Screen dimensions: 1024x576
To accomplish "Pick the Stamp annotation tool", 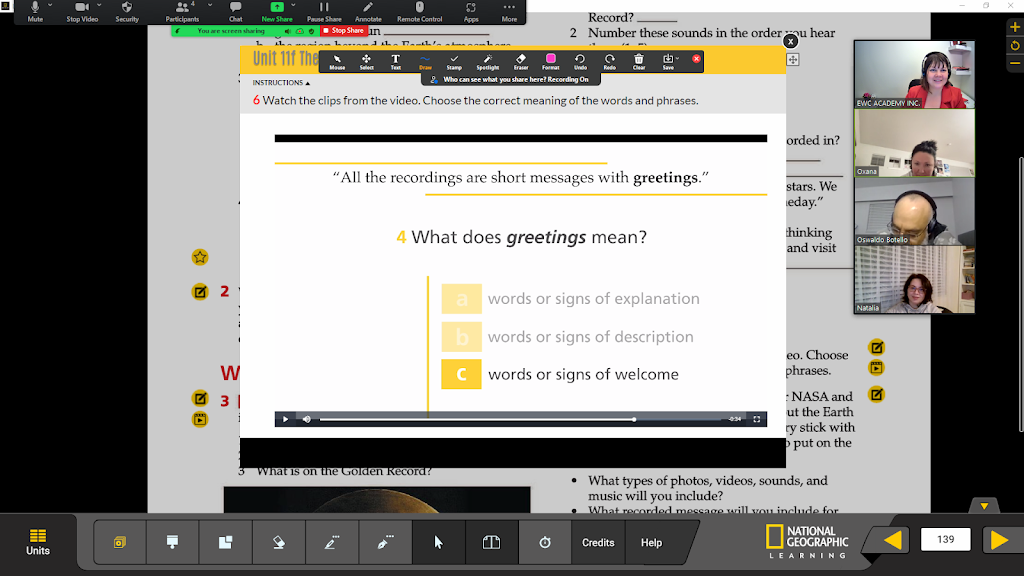I will (454, 61).
